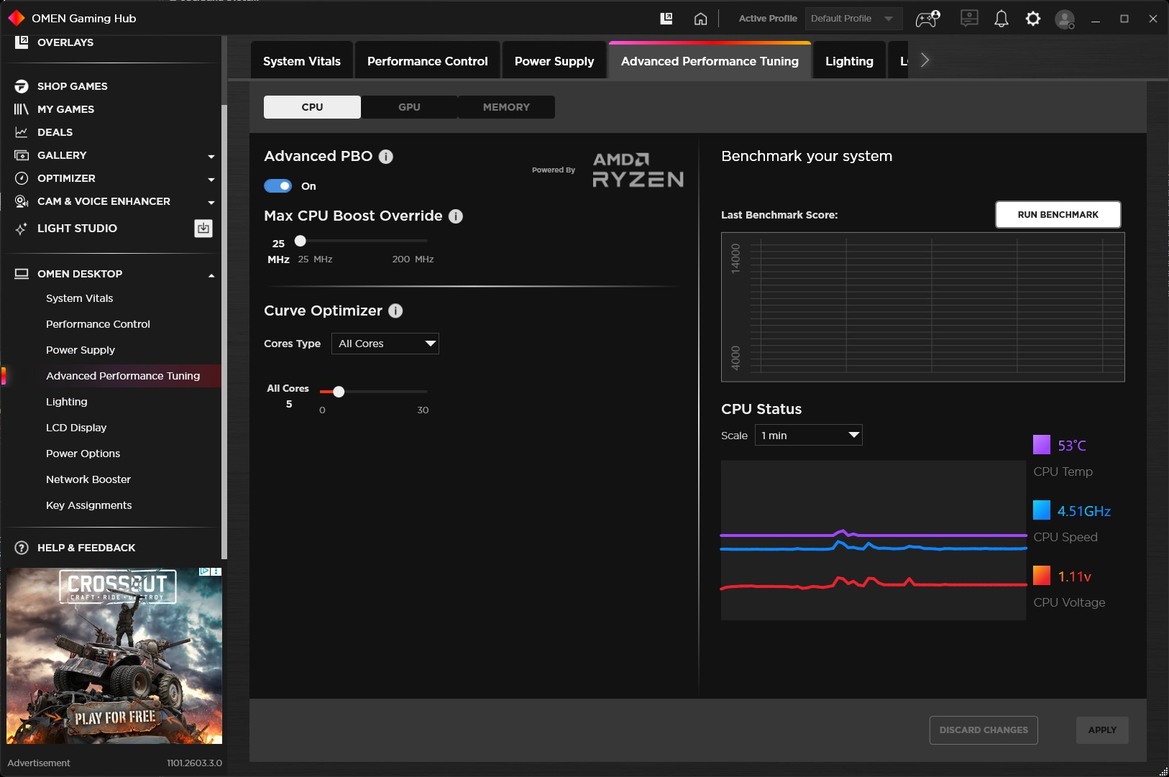Show info for Max CPU Boost Override
Screen dimensions: 1169x777
click(x=456, y=216)
